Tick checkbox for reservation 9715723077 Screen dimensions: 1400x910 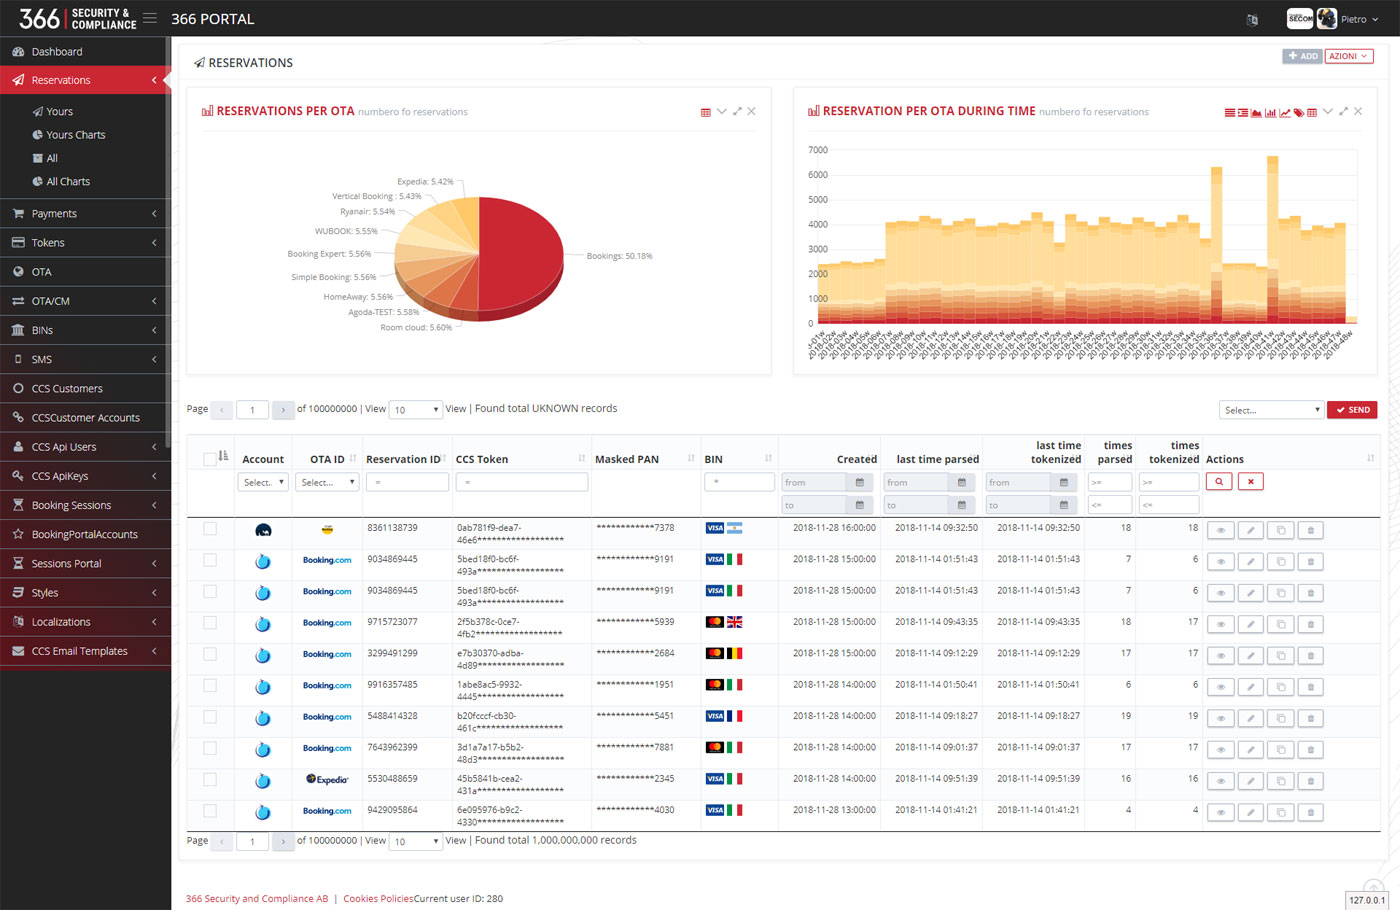click(x=210, y=623)
